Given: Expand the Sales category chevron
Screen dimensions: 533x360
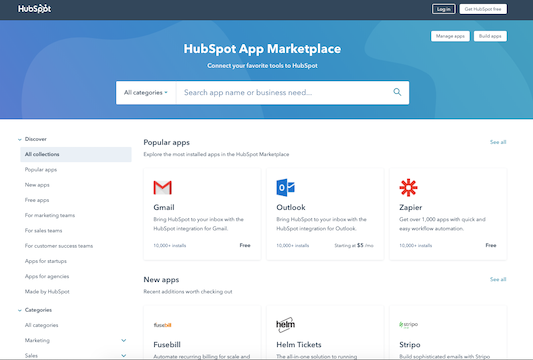Looking at the screenshot, I should click(124, 356).
